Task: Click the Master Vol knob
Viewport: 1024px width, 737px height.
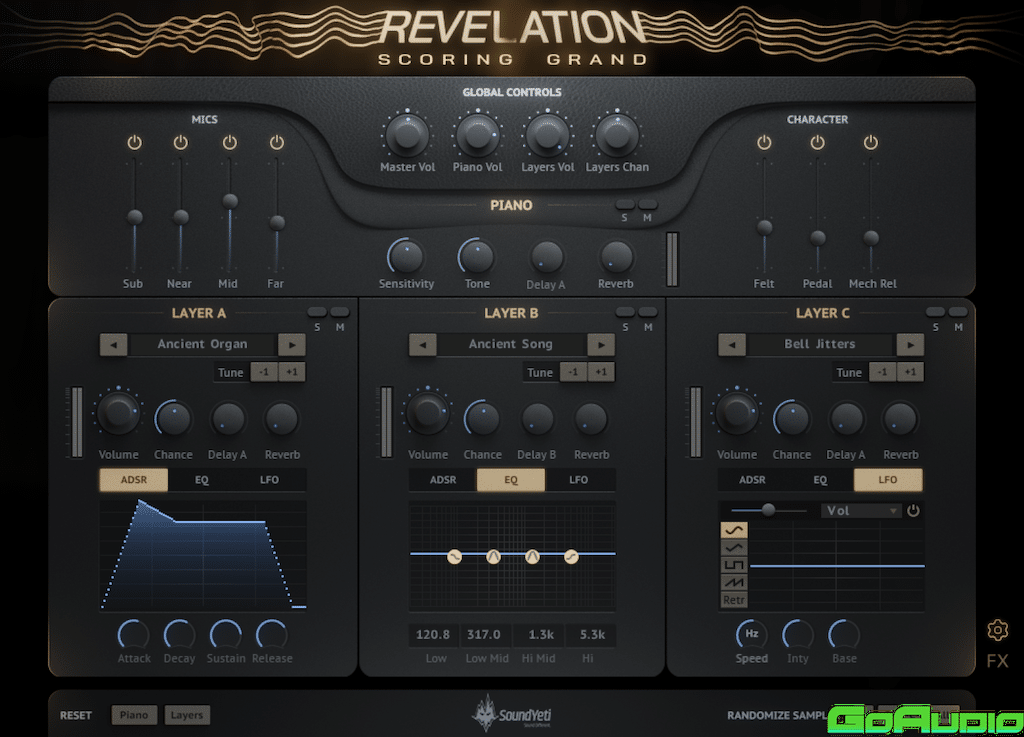Action: [x=408, y=135]
